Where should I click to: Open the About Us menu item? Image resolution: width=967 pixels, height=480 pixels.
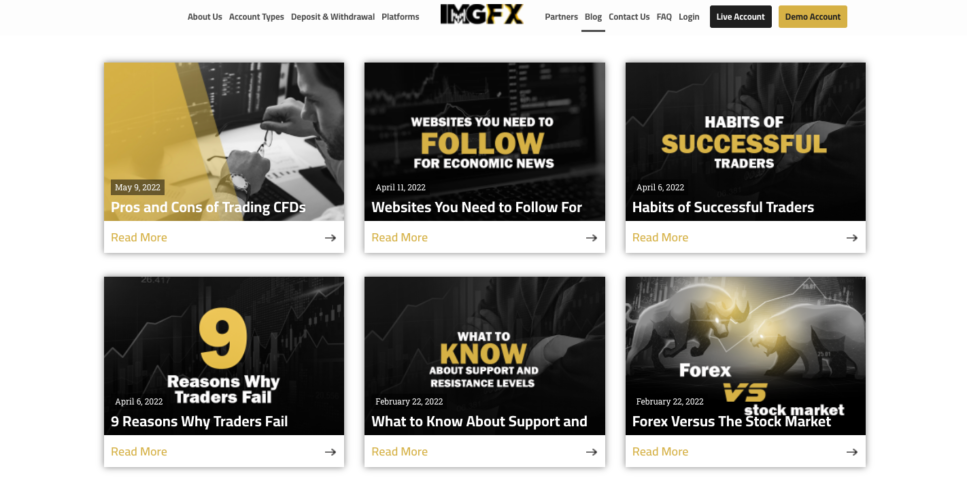pos(205,17)
